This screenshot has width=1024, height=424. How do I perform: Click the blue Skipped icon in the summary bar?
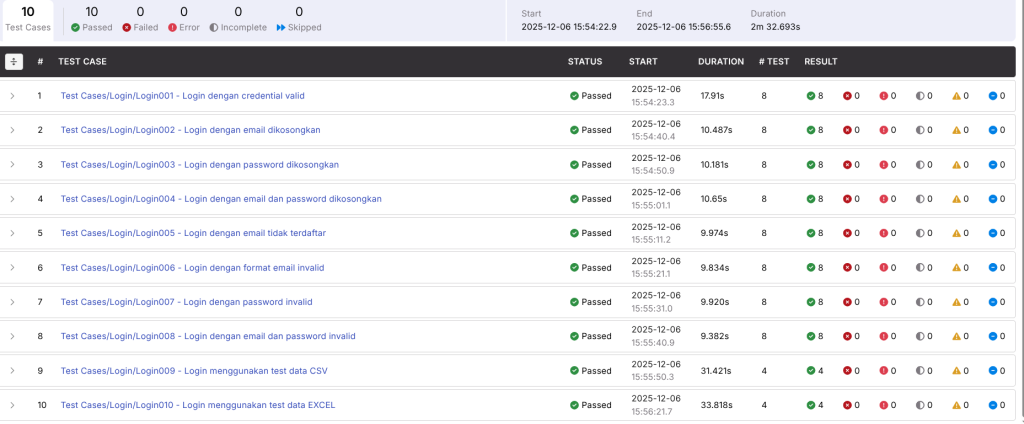click(280, 28)
